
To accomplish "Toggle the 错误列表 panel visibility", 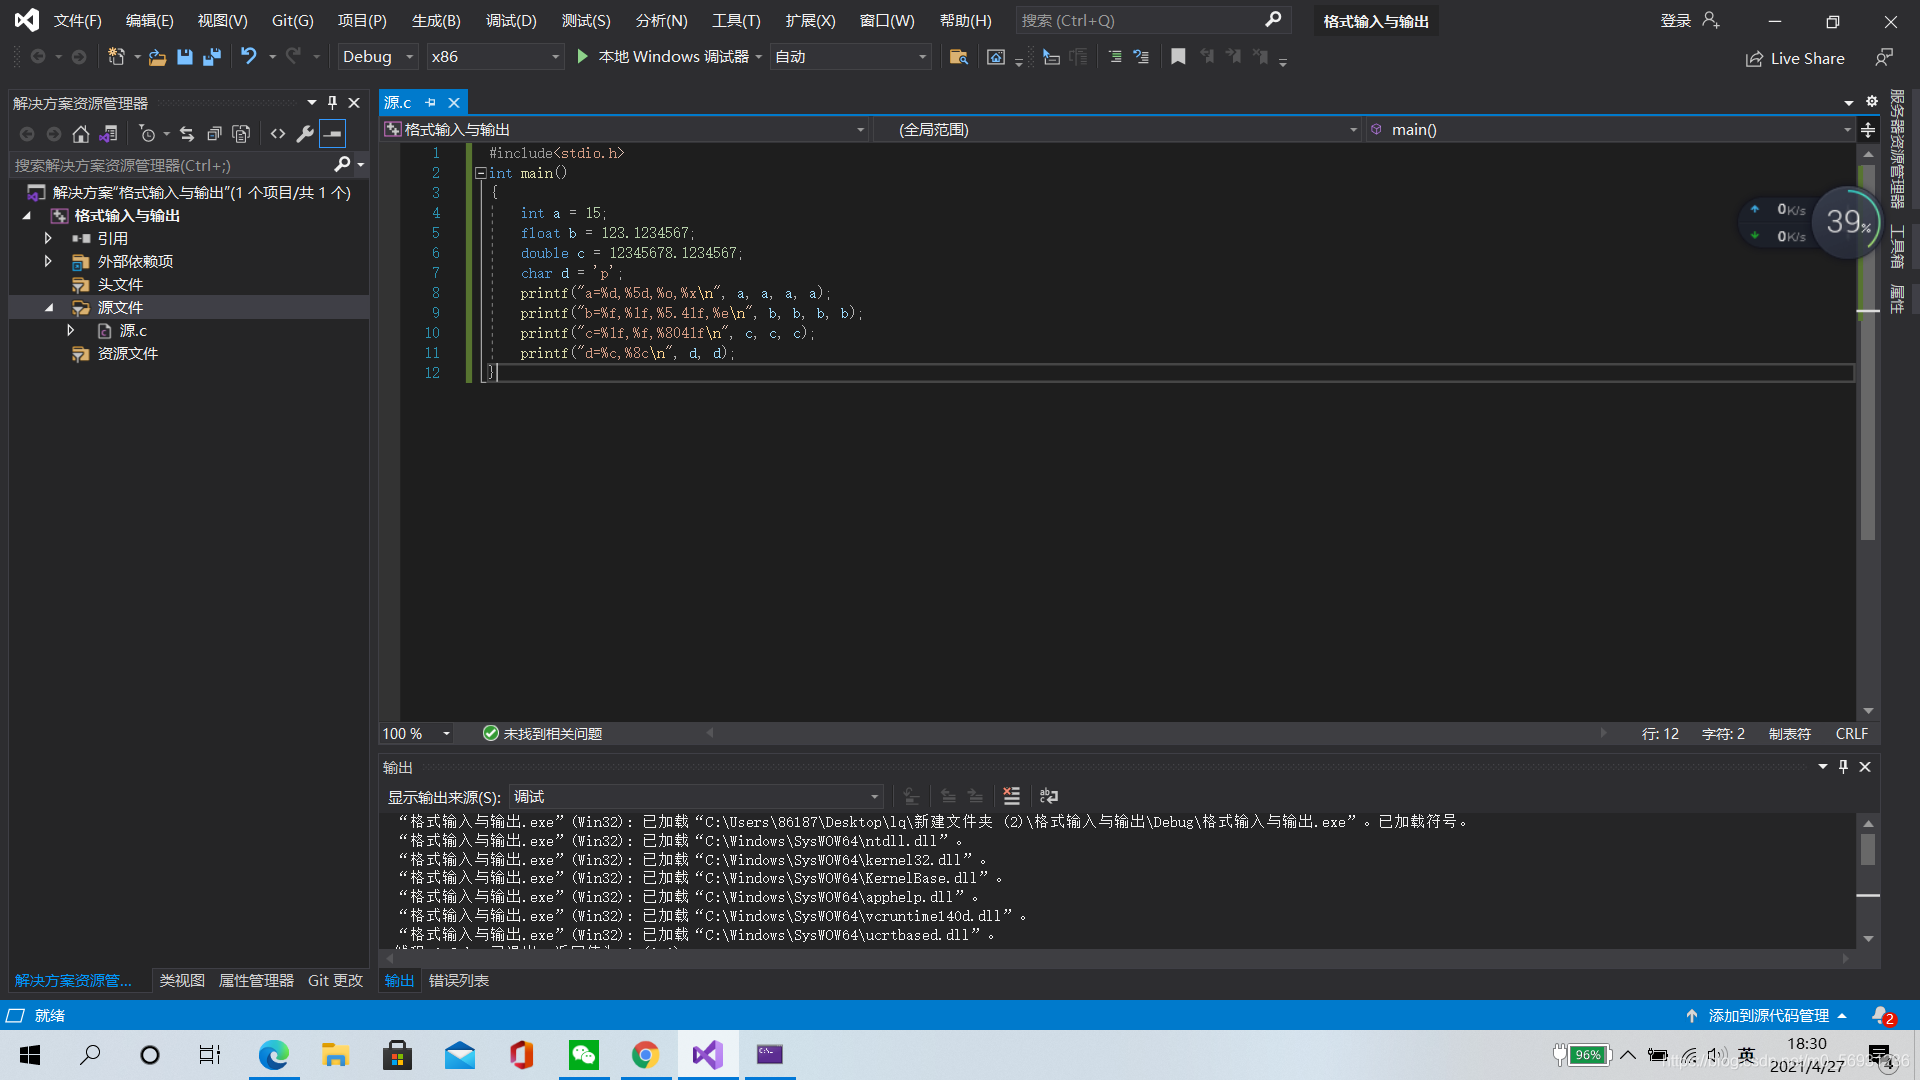I will click(x=460, y=980).
